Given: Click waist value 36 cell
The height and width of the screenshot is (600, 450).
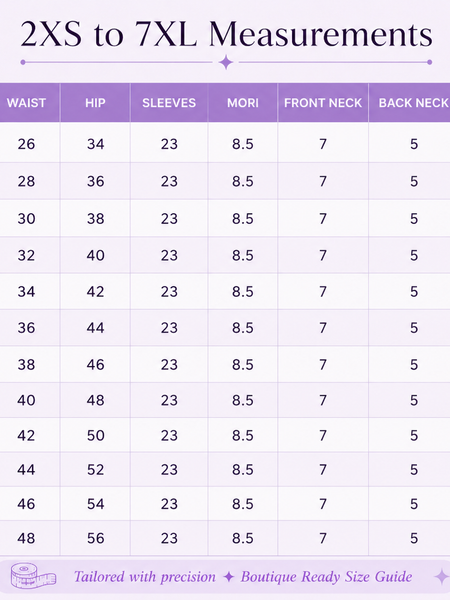Looking at the screenshot, I should [x=26, y=328].
